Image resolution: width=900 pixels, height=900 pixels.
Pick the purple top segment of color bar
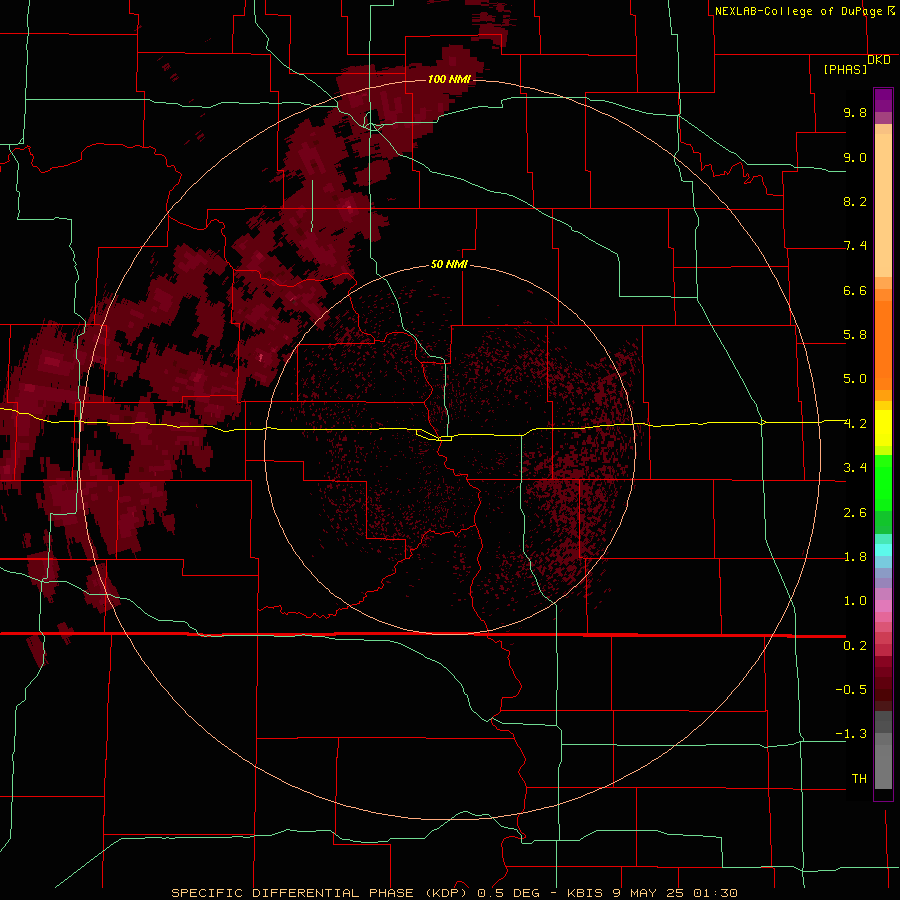[x=883, y=100]
